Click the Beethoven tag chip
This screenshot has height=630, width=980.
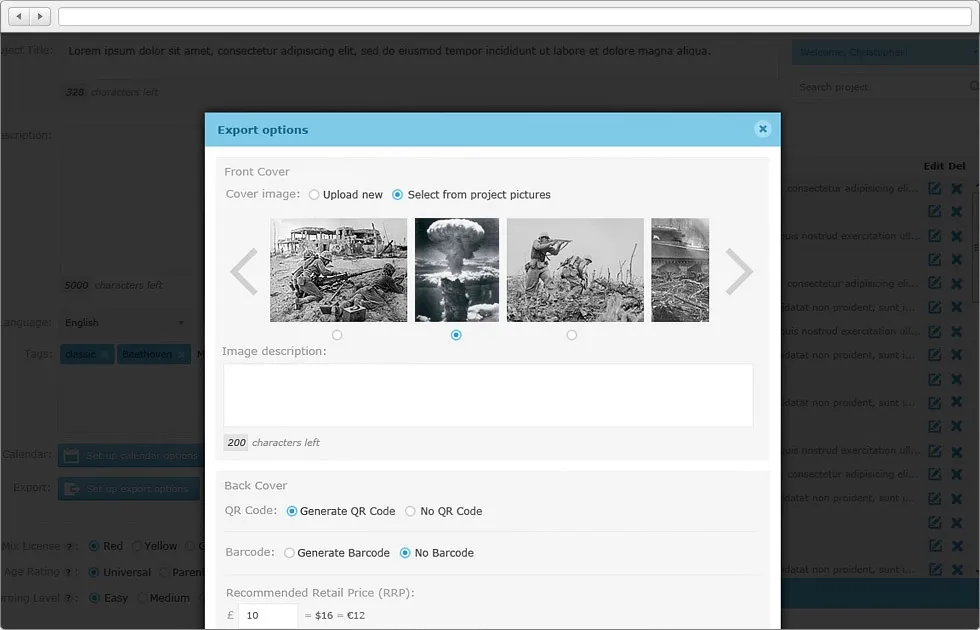coord(153,354)
